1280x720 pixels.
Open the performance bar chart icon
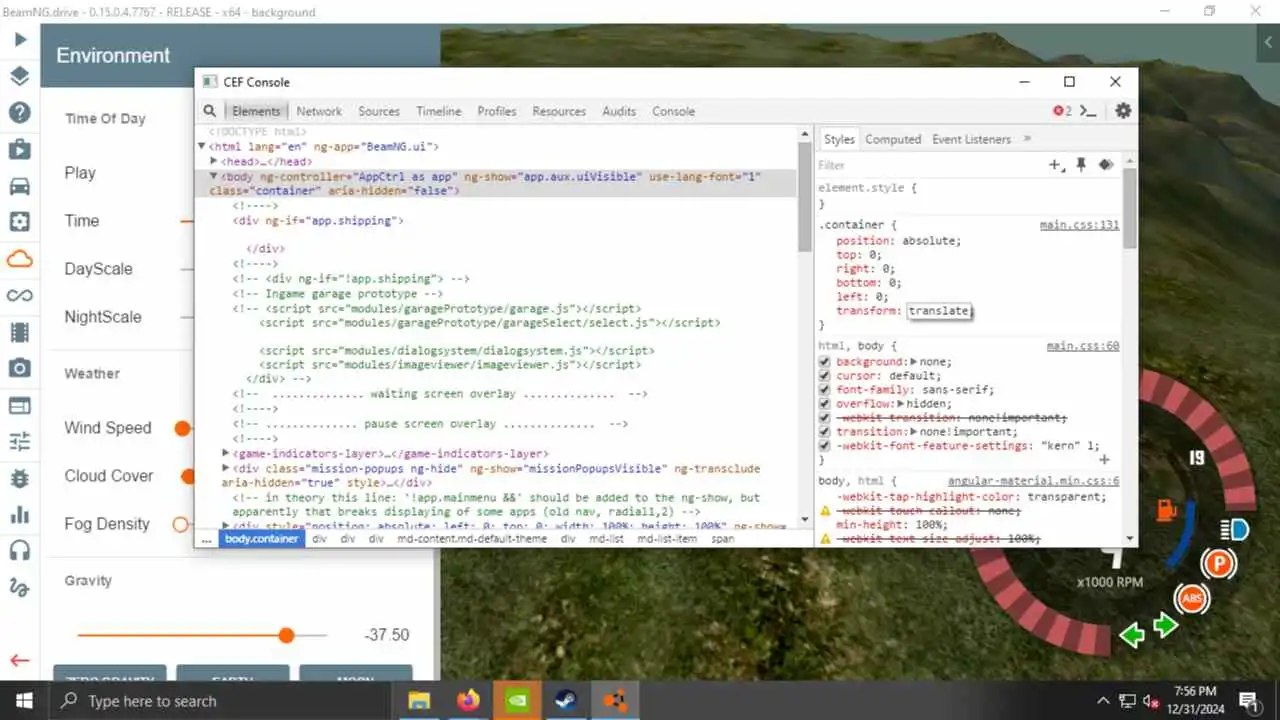point(19,514)
